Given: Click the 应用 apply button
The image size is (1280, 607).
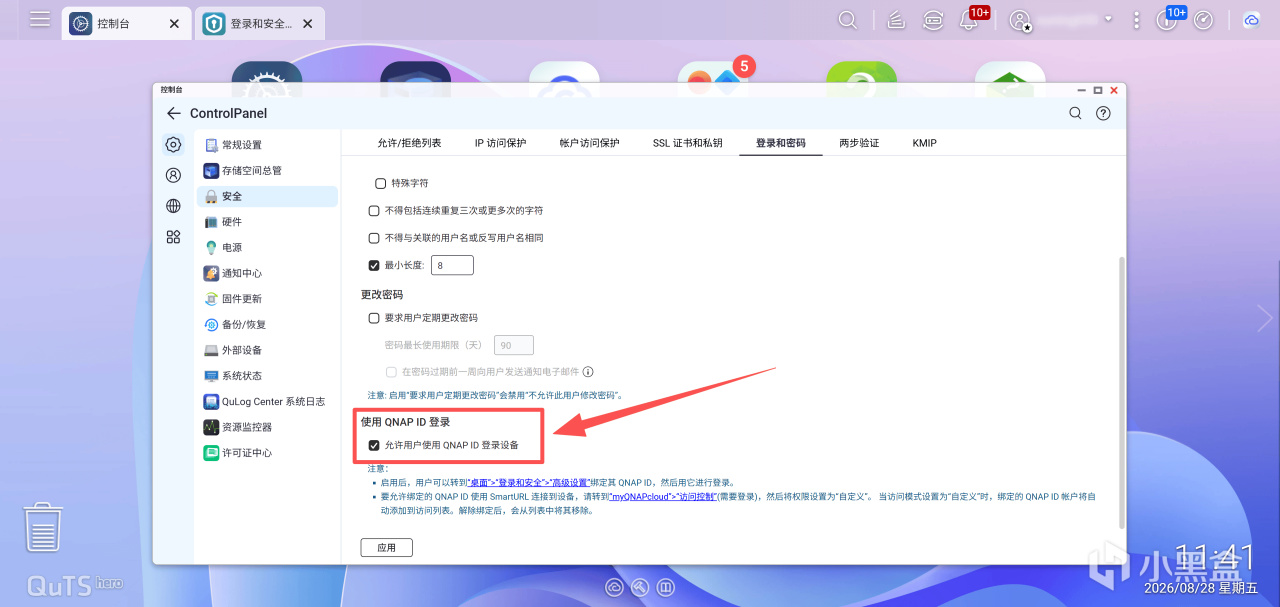Looking at the screenshot, I should coord(386,548).
